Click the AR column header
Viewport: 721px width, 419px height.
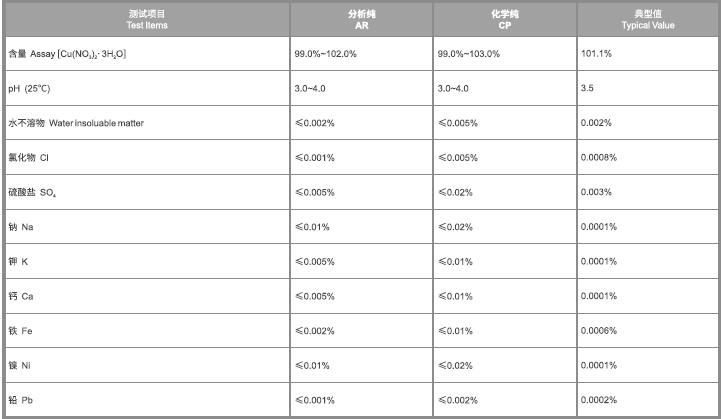(x=362, y=19)
